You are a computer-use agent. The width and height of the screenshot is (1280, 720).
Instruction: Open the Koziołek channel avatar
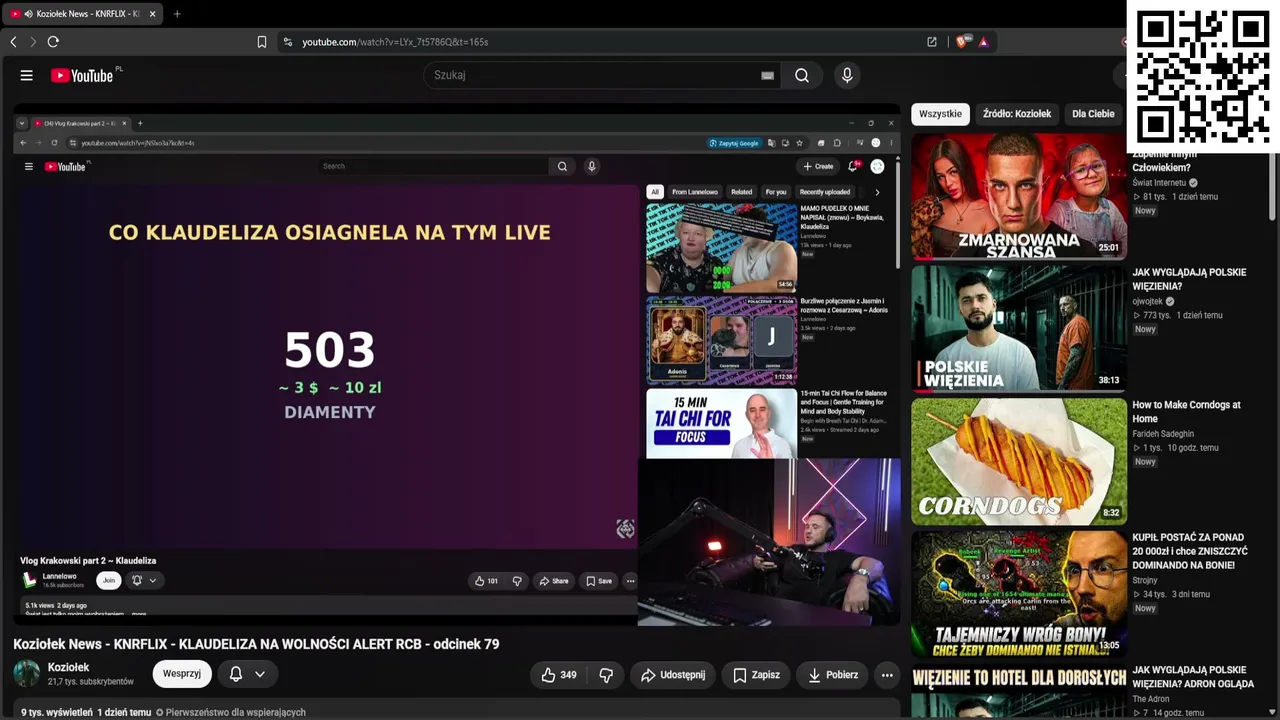click(x=27, y=674)
